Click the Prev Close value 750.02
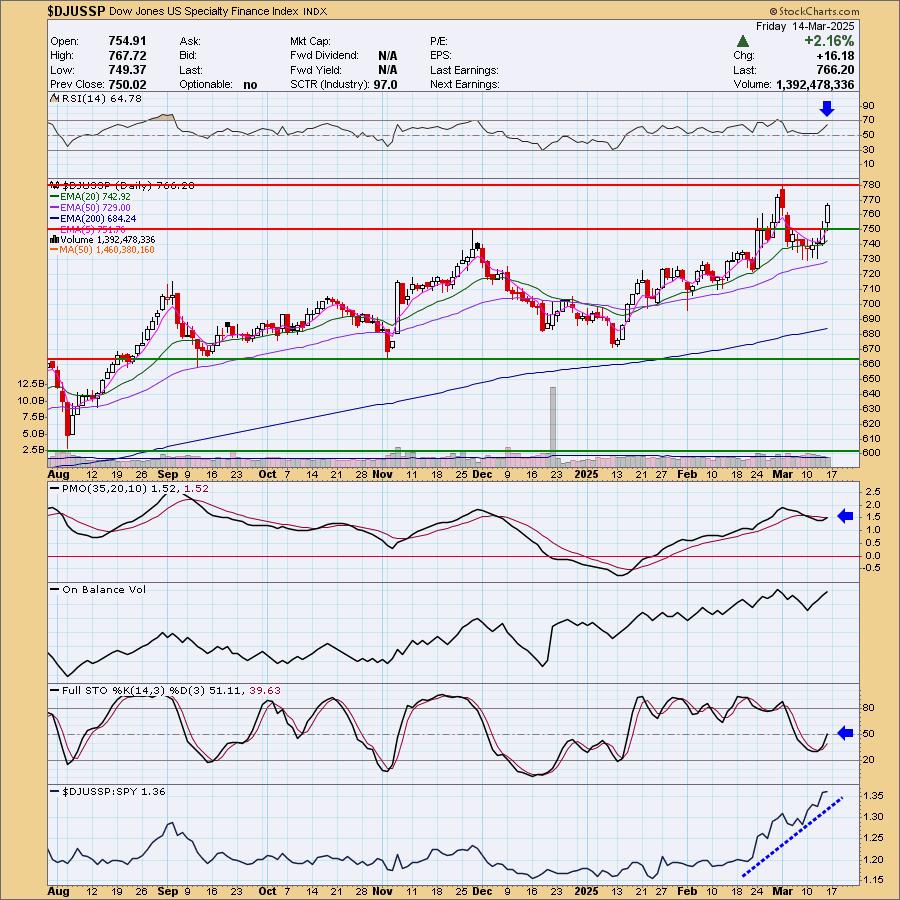Screen dimensions: 900x900 tap(127, 84)
